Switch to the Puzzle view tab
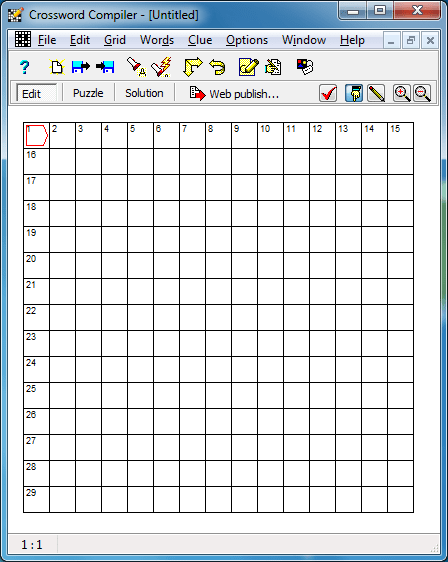 point(88,94)
